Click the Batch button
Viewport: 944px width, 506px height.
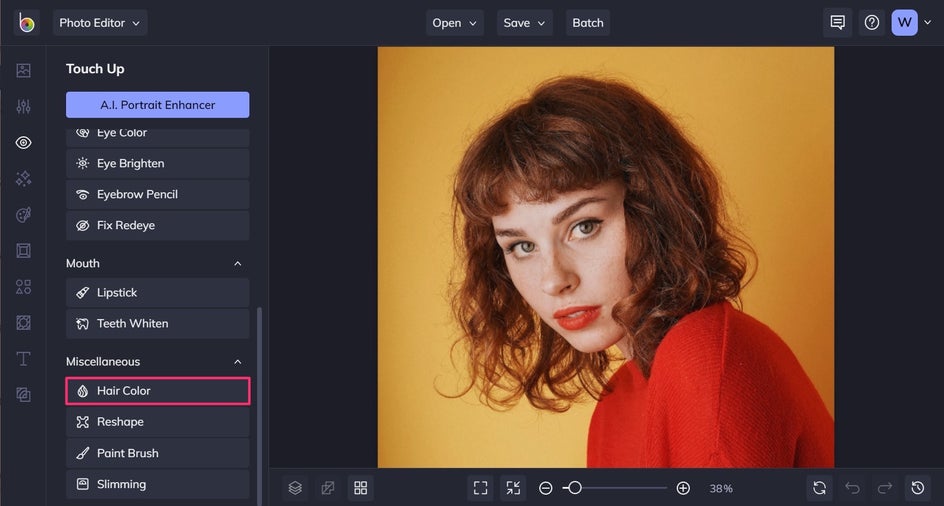click(588, 23)
